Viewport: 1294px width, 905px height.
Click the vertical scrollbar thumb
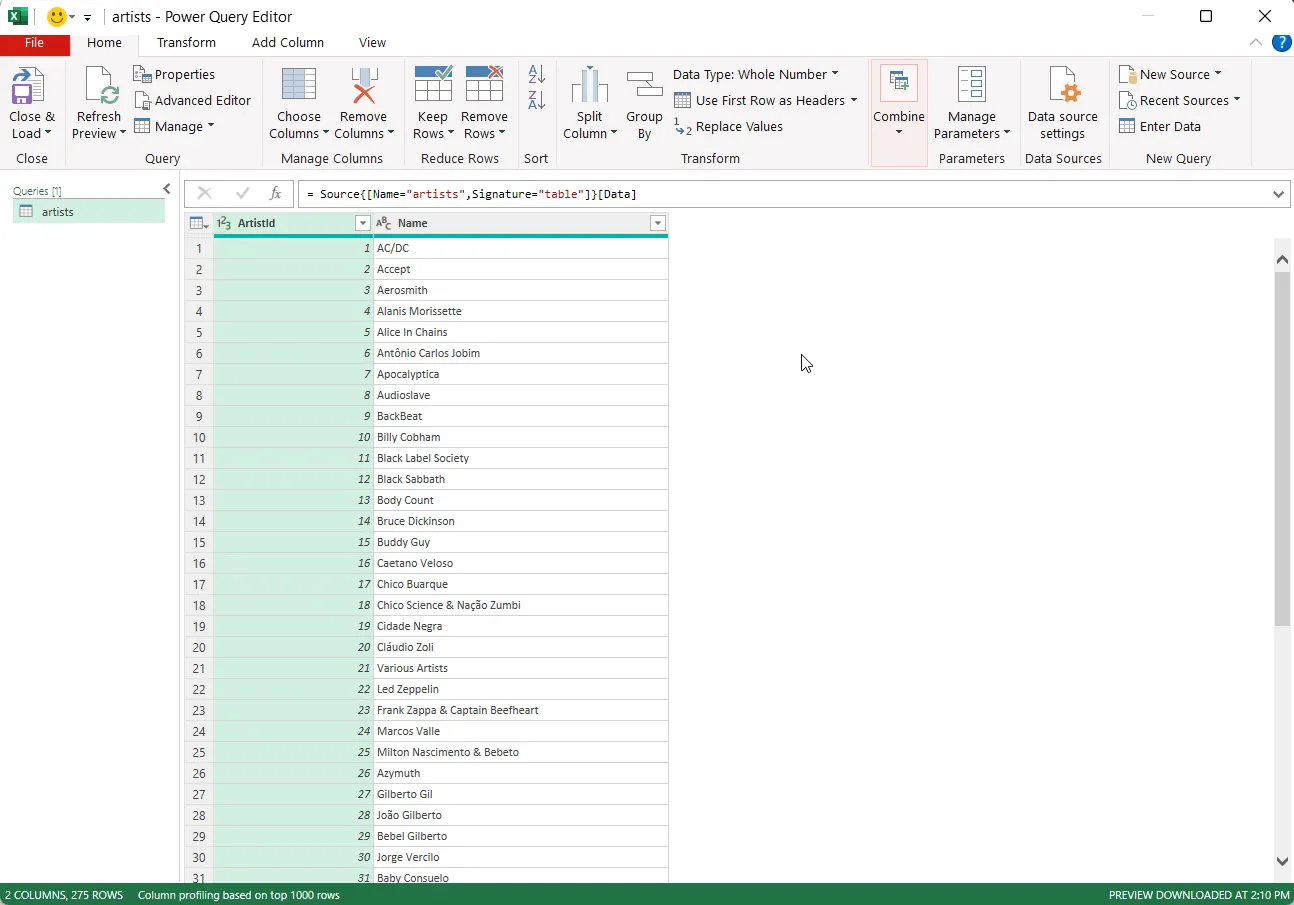(1282, 448)
